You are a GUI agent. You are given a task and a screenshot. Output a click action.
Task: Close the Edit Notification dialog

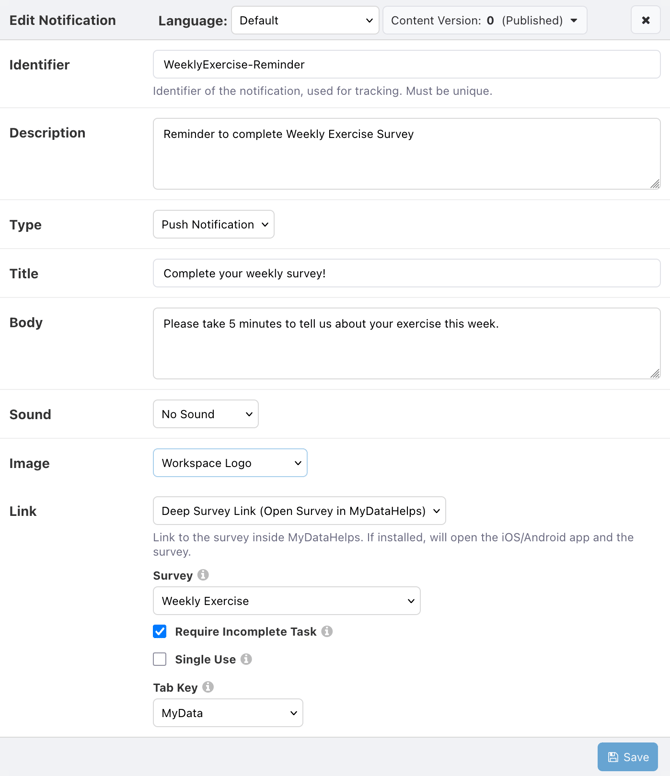pyautogui.click(x=645, y=20)
